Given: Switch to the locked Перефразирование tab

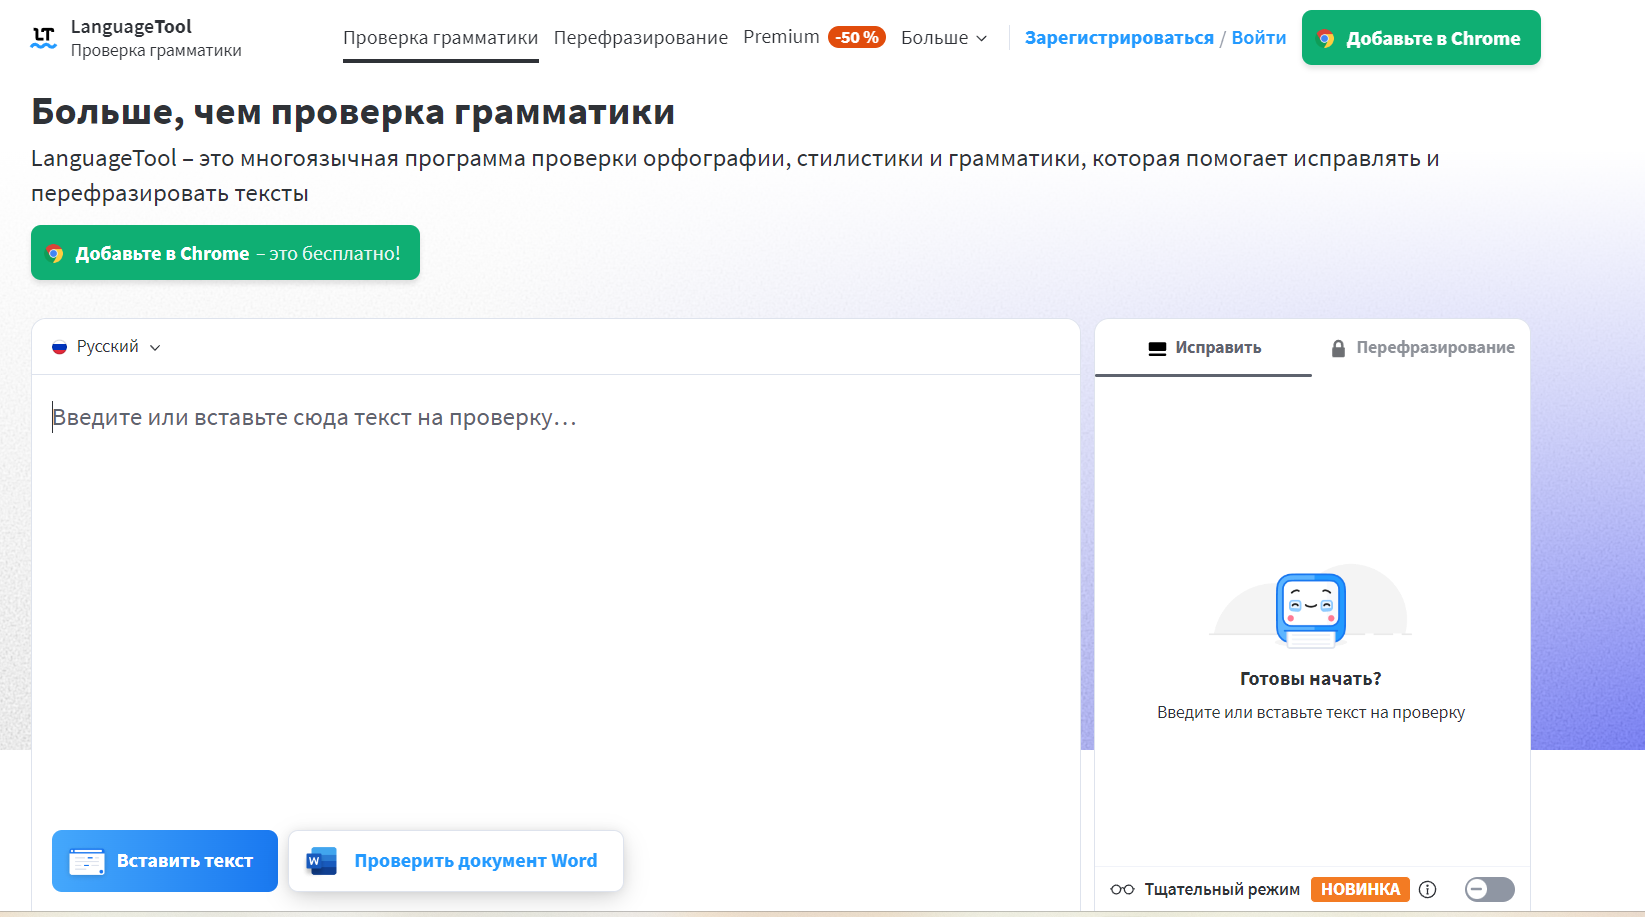Looking at the screenshot, I should tap(1421, 348).
